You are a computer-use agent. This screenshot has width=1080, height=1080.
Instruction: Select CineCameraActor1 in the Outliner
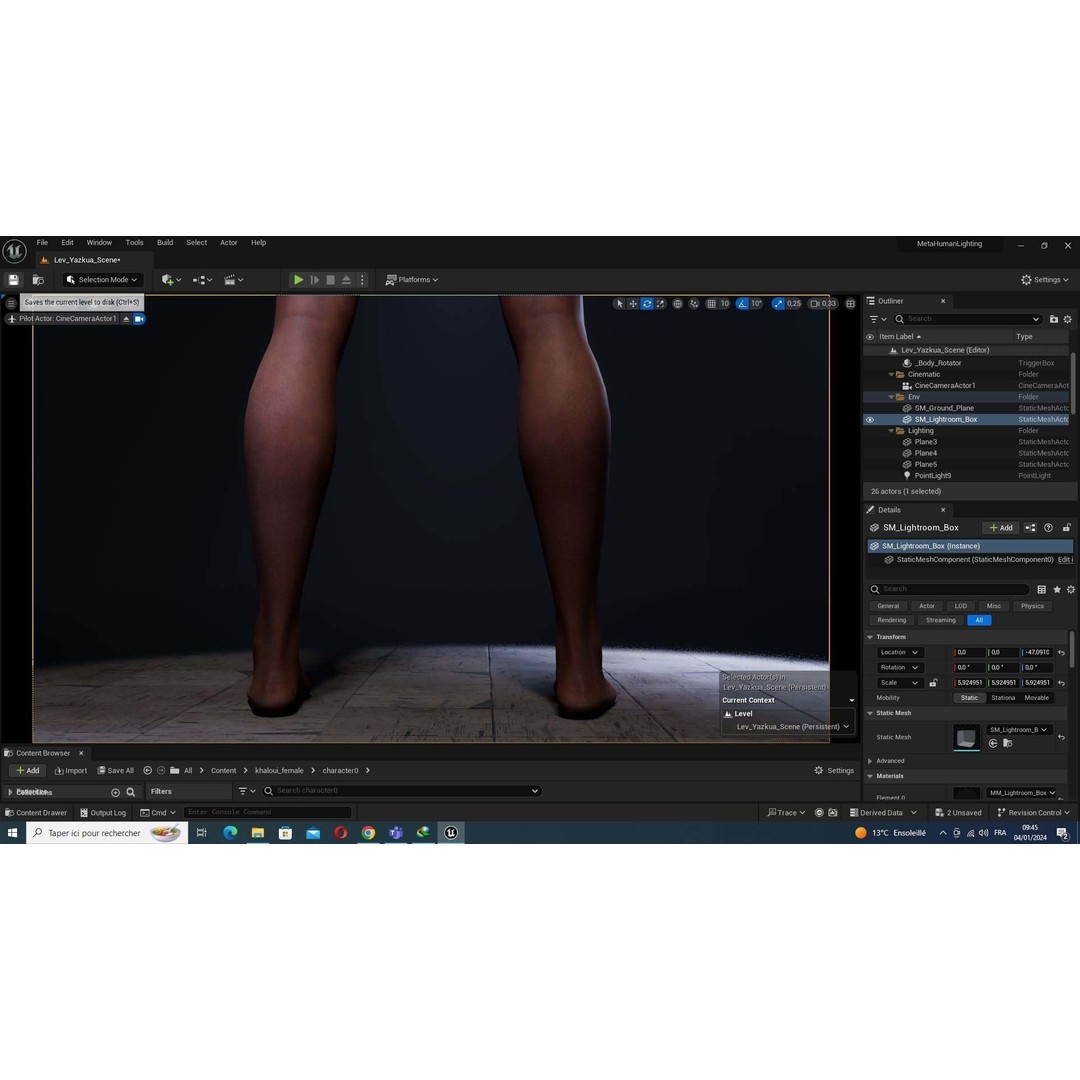tap(944, 386)
